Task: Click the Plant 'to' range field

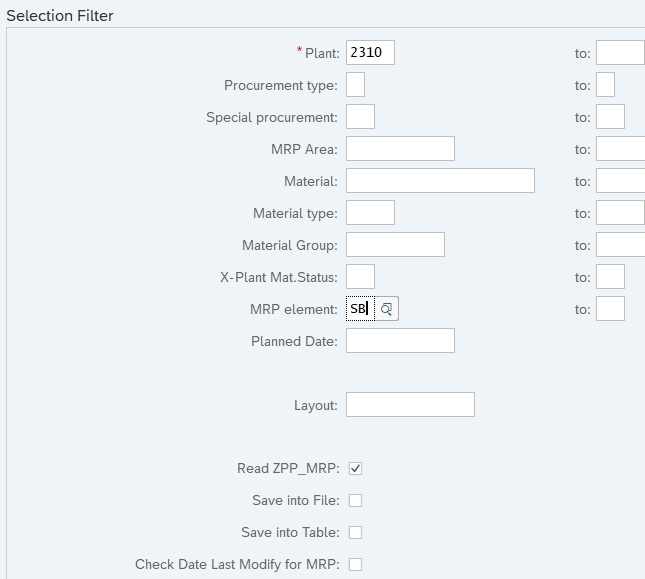Action: point(620,53)
